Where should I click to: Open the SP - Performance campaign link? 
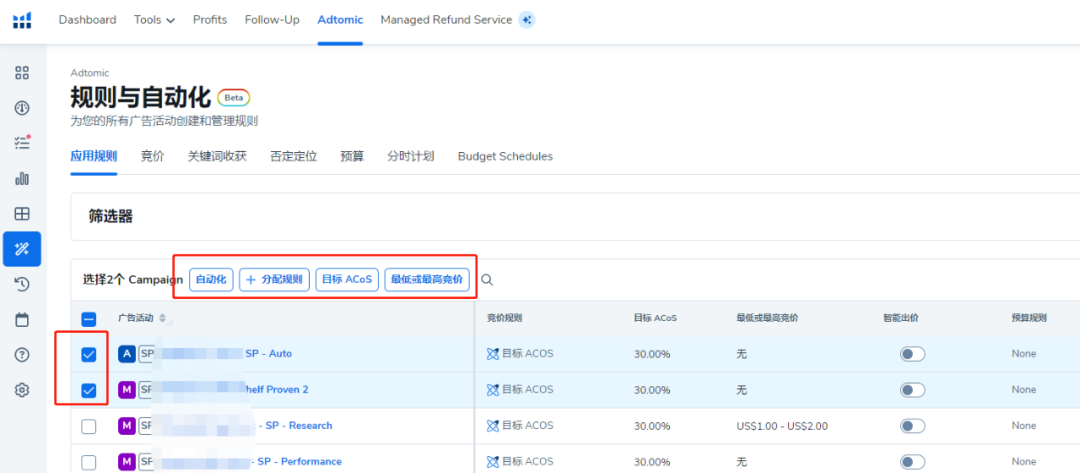297,461
